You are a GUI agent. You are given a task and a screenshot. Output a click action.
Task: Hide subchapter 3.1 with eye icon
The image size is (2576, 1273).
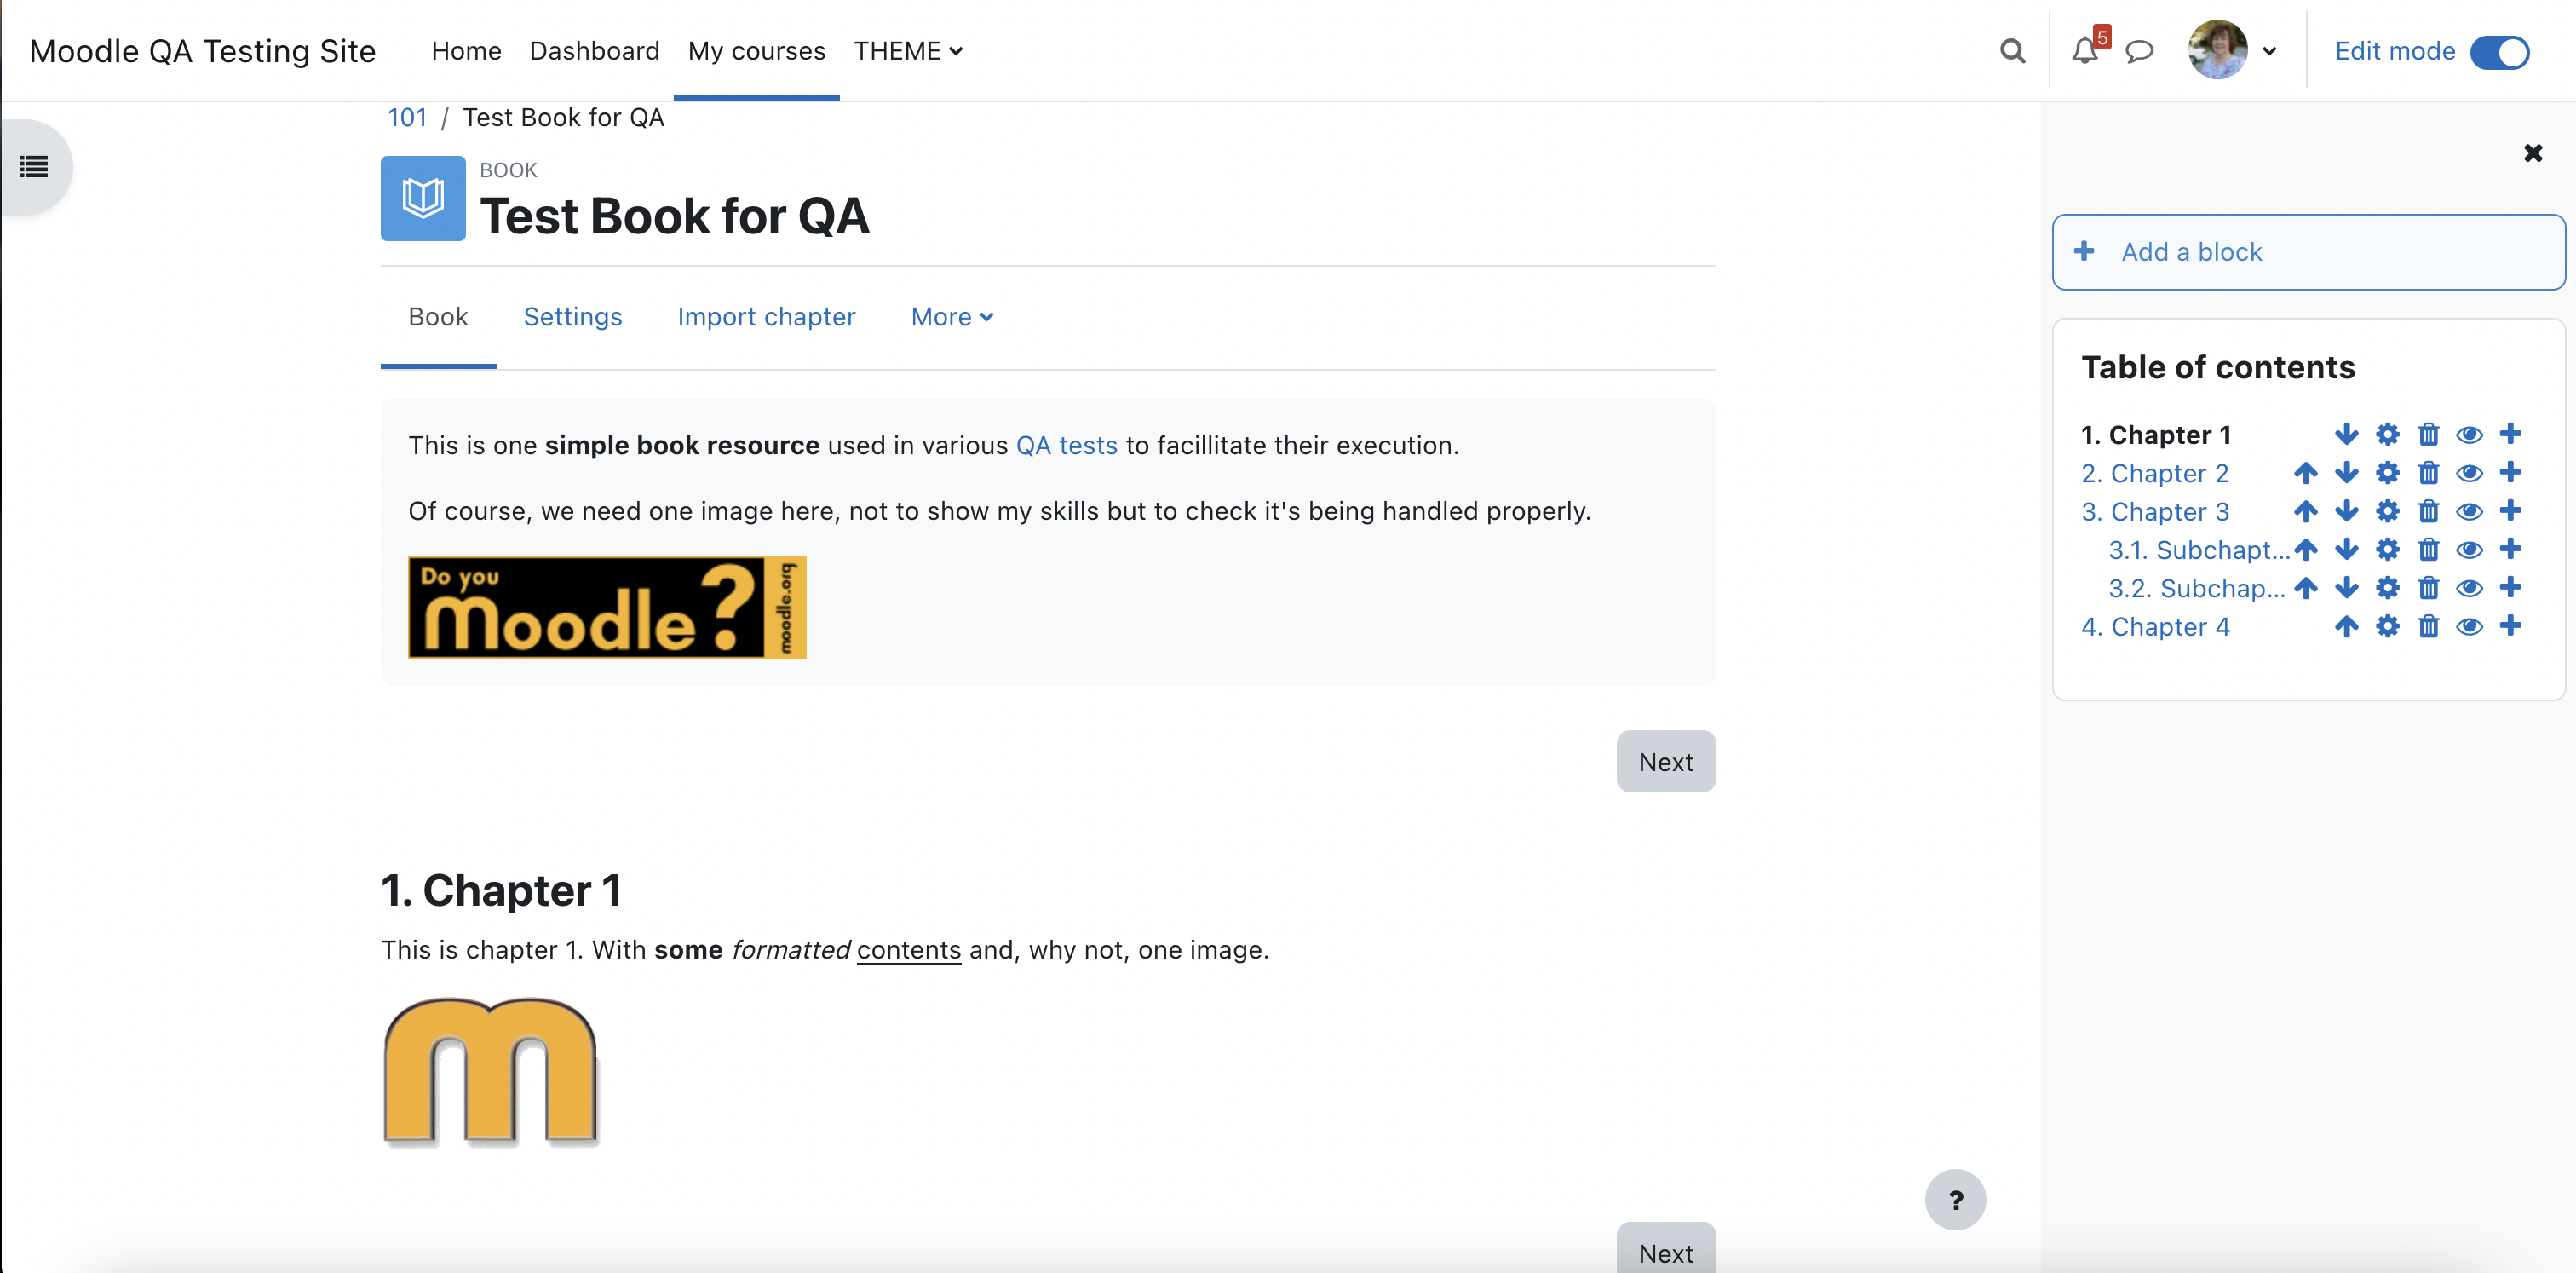pos(2469,549)
